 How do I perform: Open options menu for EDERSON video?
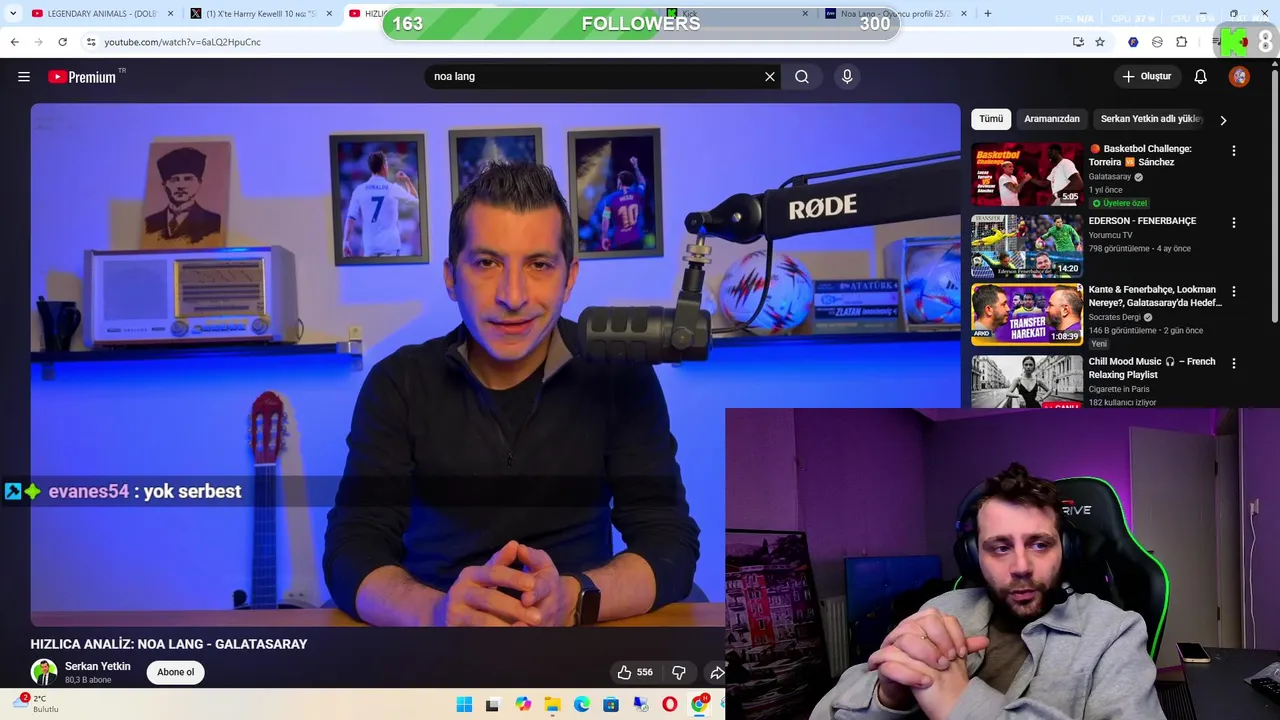[1234, 223]
